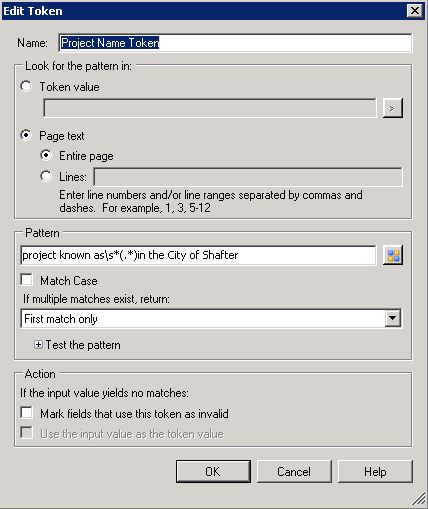Close the Edit Token dialog
The image size is (428, 509).
coord(415,11)
